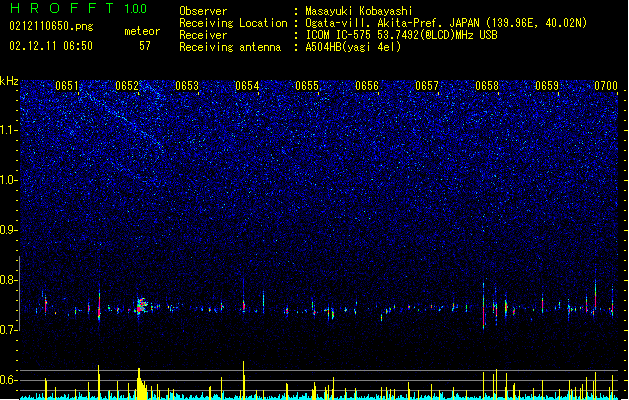Click the 0652 time marker
Screen dimensions: 629x400
click(x=127, y=86)
